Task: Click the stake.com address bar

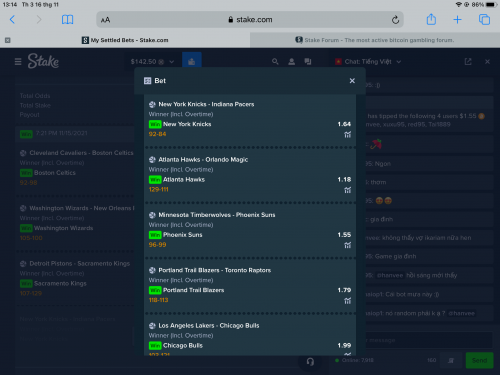Action: point(250,20)
